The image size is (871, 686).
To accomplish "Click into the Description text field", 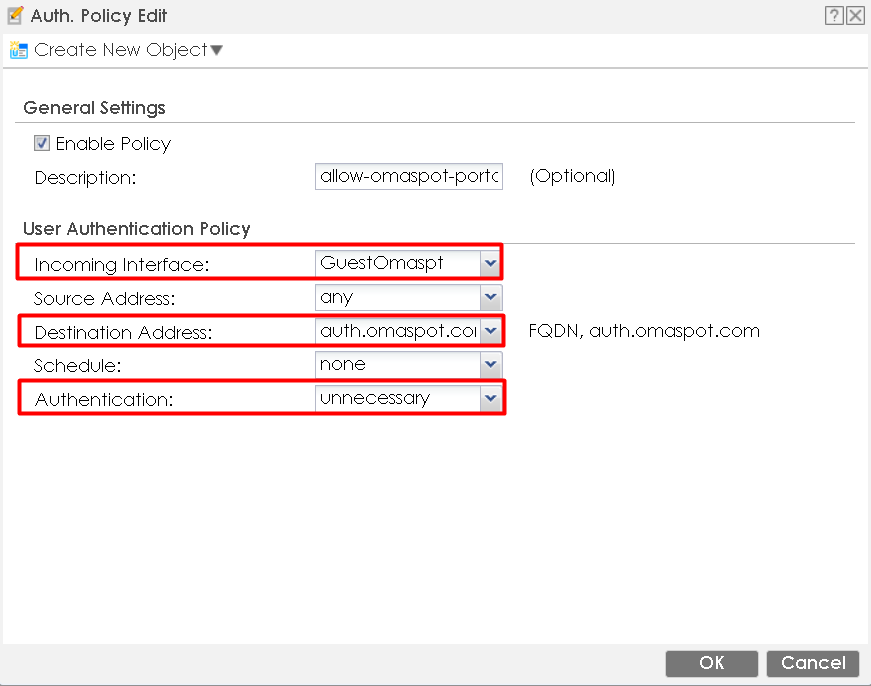I will 408,177.
